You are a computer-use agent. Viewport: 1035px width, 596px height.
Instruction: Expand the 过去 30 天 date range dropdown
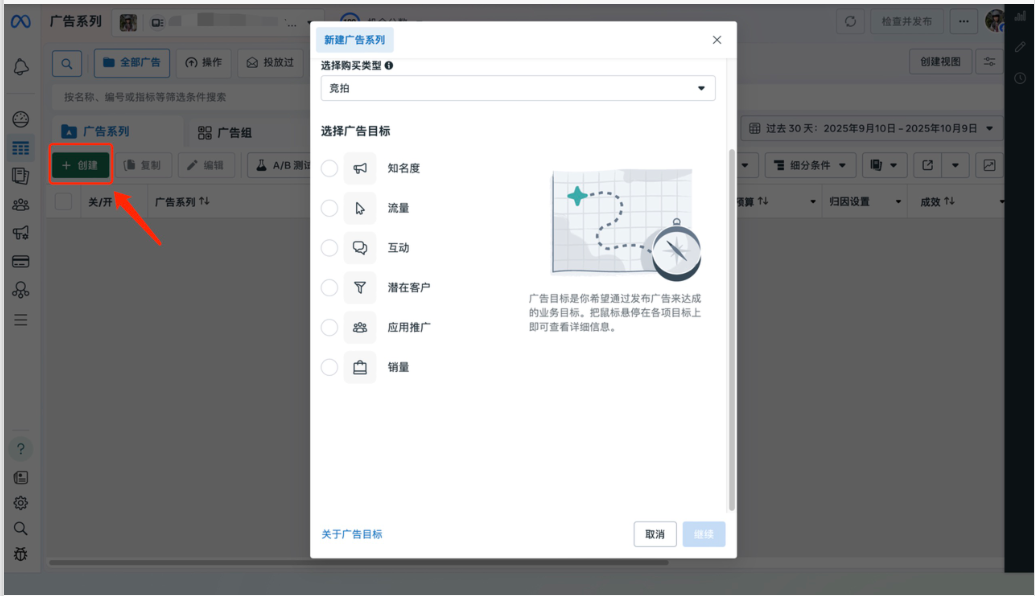coord(872,129)
